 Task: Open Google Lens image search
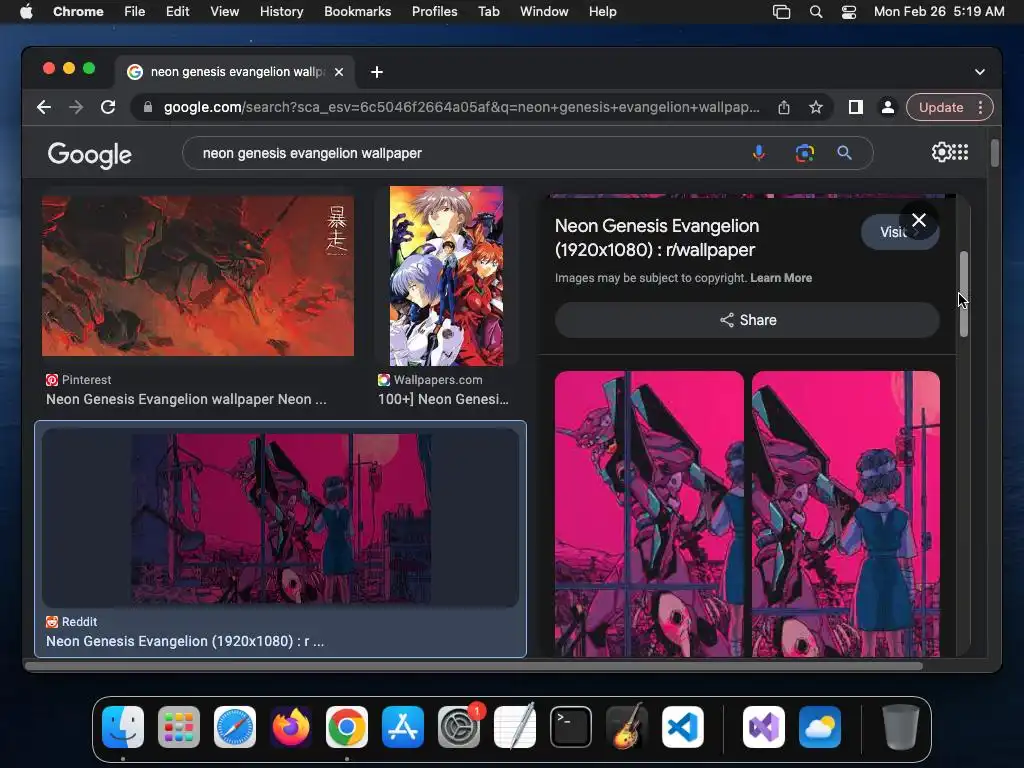point(805,153)
